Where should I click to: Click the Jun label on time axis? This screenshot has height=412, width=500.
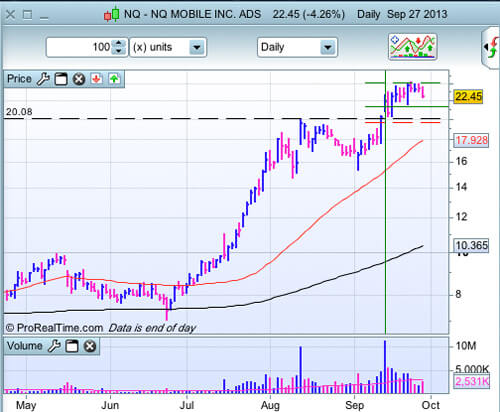(110, 405)
